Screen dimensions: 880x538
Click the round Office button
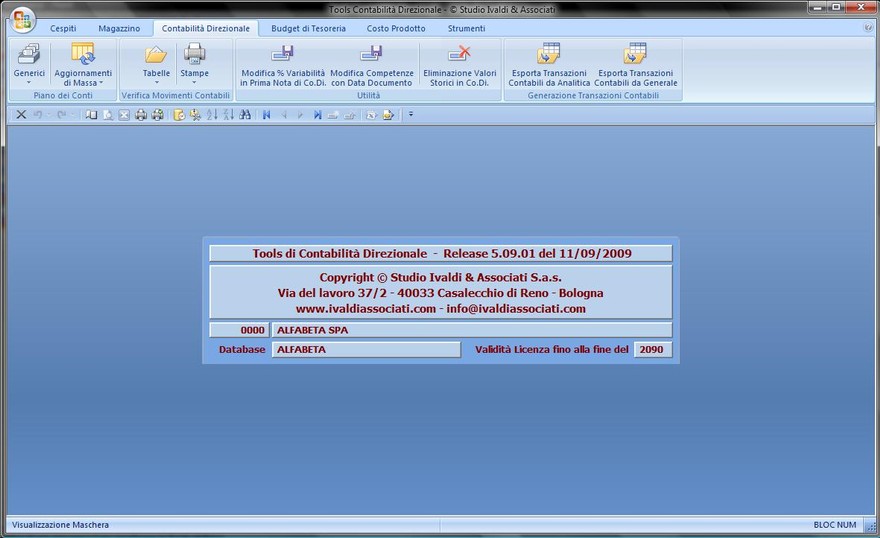[x=22, y=19]
